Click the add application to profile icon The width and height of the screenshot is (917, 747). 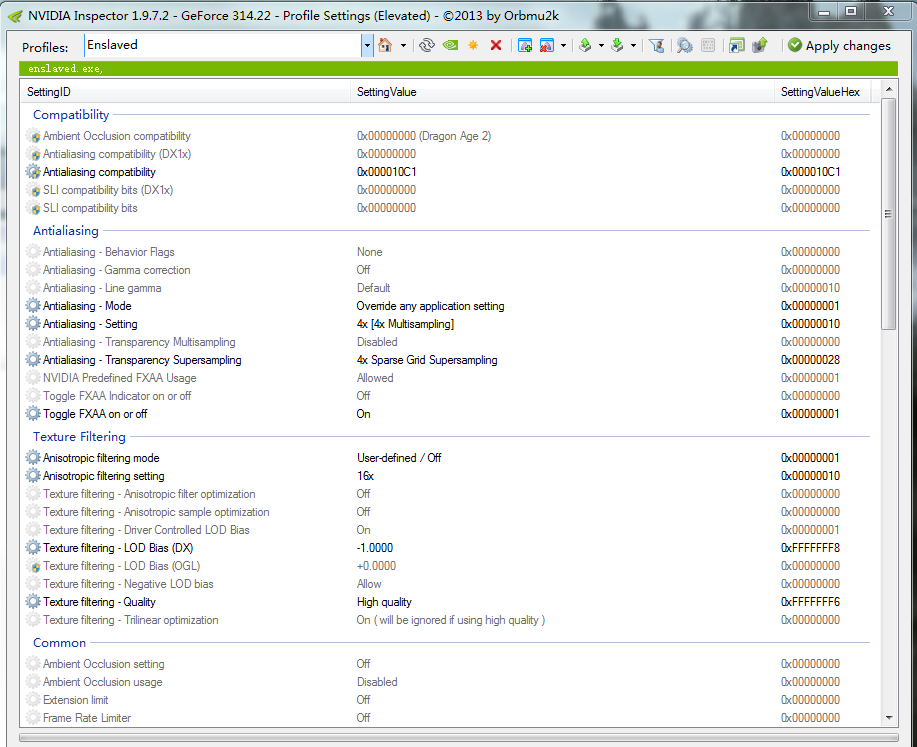pyautogui.click(x=525, y=45)
